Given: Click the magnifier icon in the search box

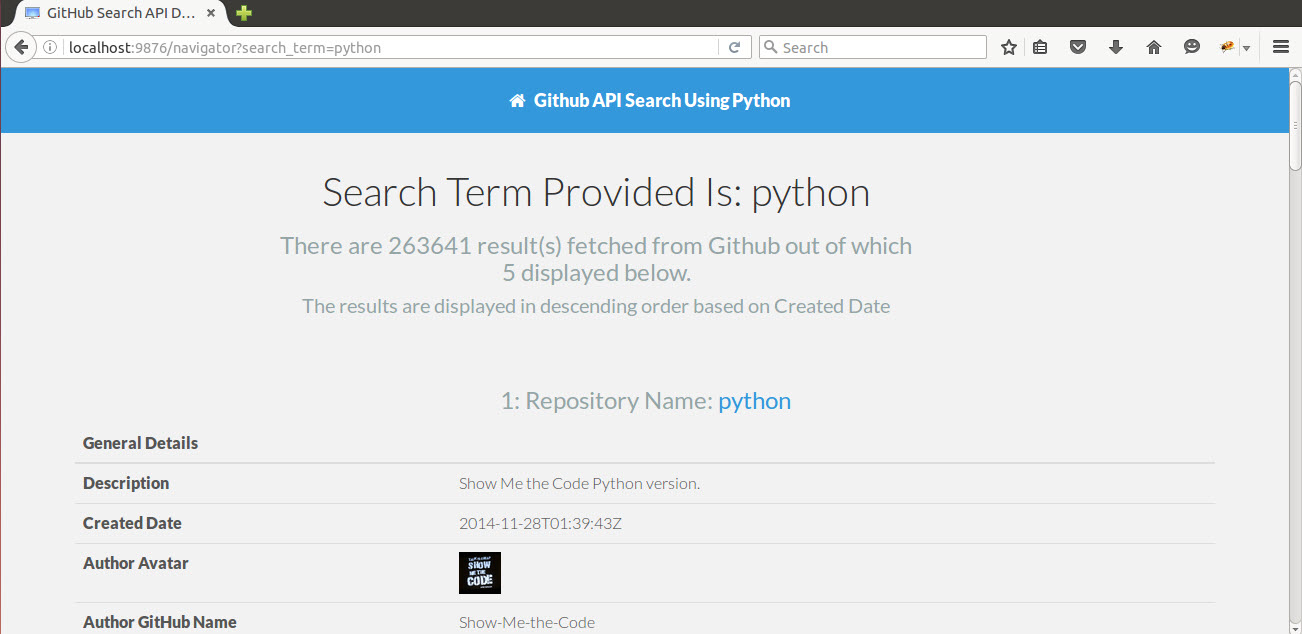Looking at the screenshot, I should tap(770, 47).
